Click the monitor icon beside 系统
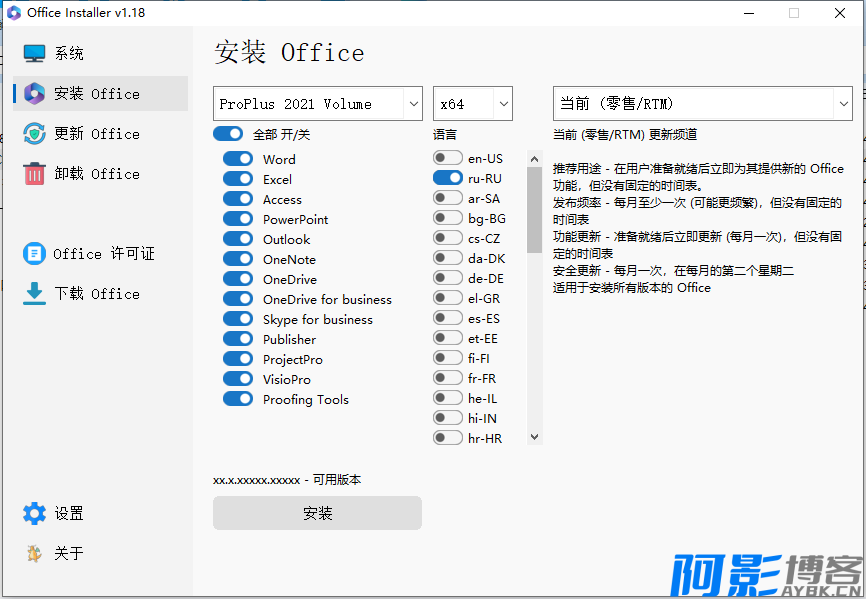This screenshot has height=599, width=866. [34, 54]
